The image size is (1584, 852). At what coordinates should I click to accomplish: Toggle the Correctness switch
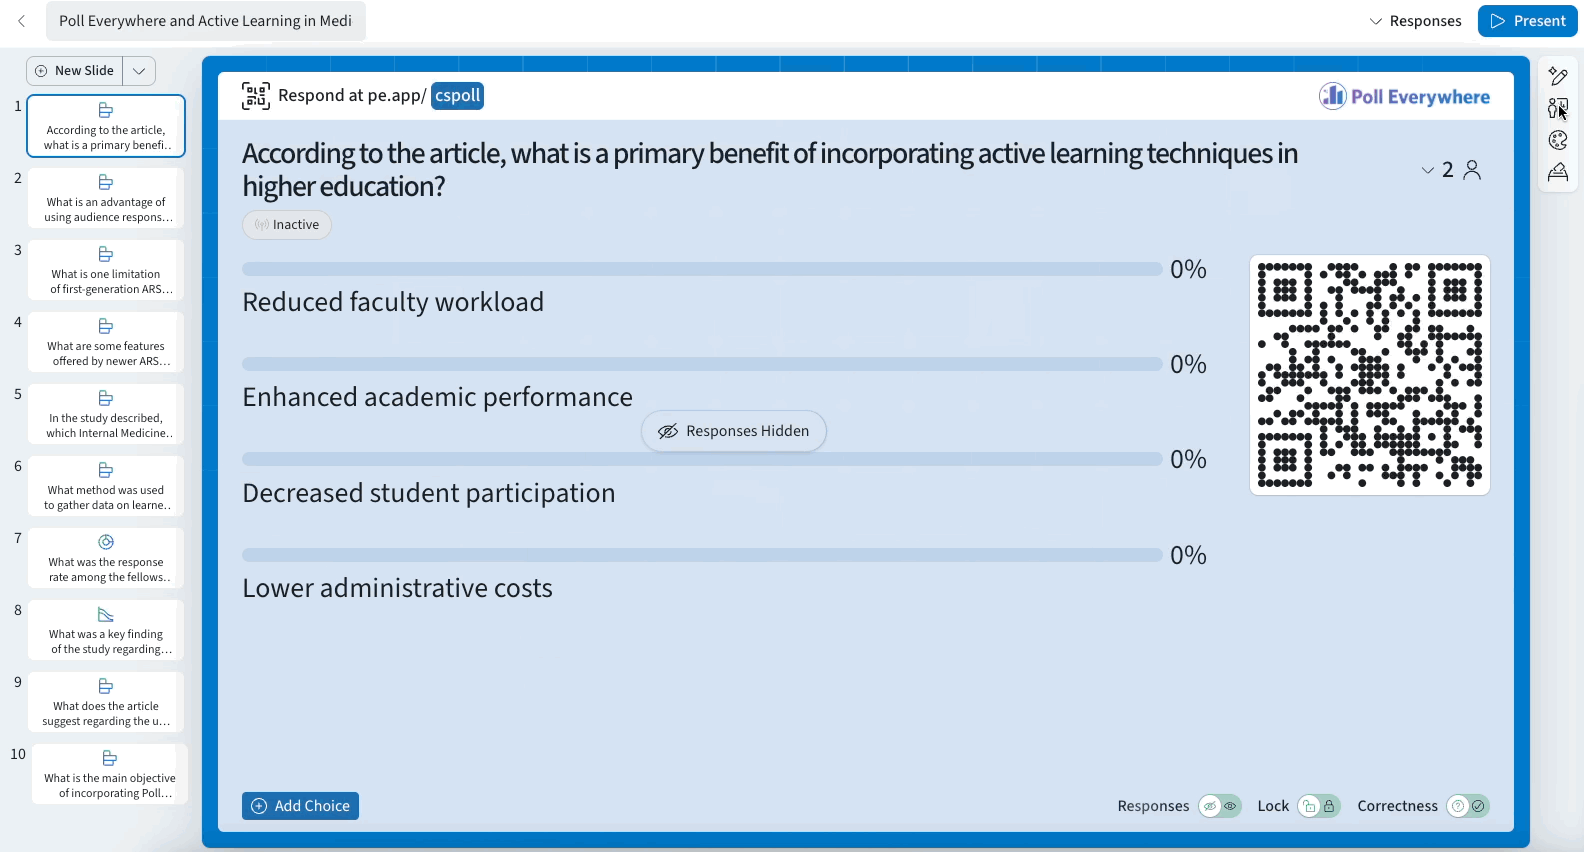(1468, 806)
